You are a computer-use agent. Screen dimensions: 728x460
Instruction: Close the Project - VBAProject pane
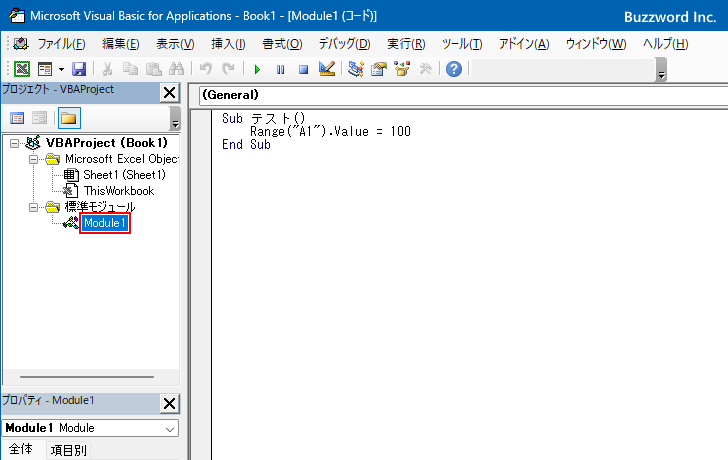click(x=170, y=92)
